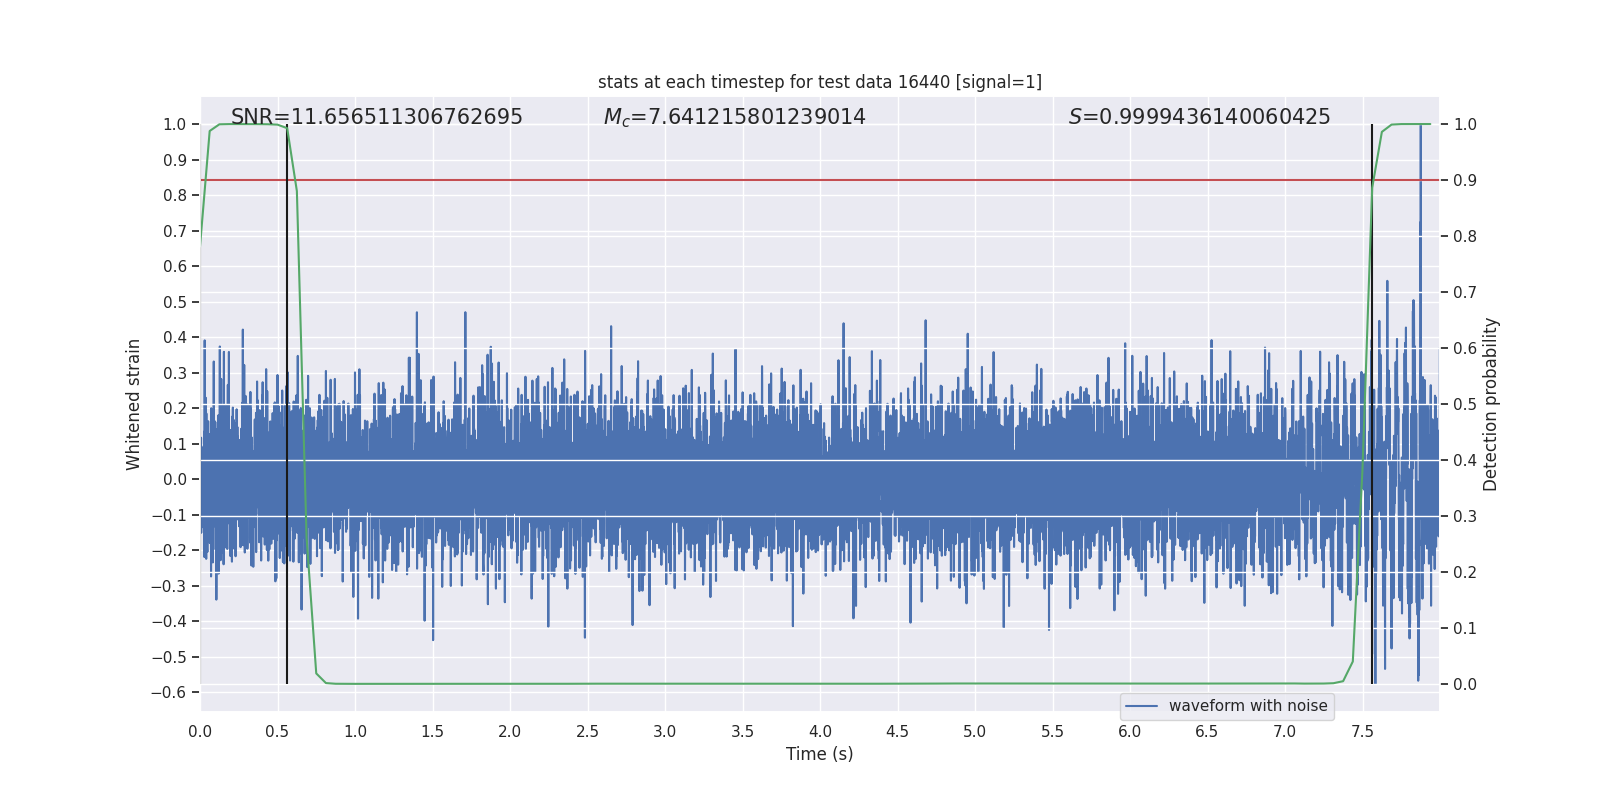Click the 0.0 tick on the time axis
Screen dimensions: 1600x800
(200, 731)
